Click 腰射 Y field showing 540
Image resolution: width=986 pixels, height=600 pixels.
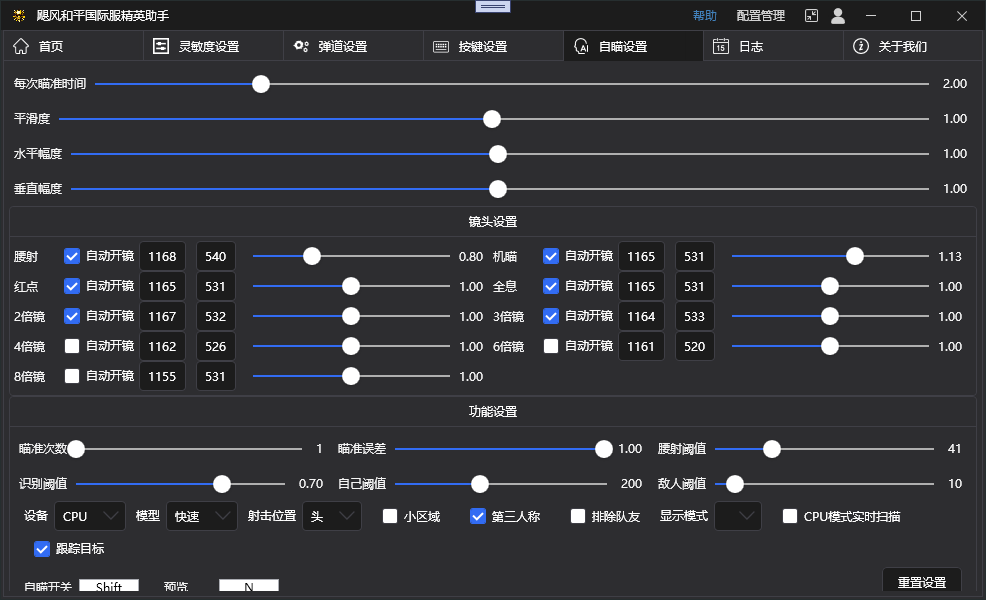(216, 256)
